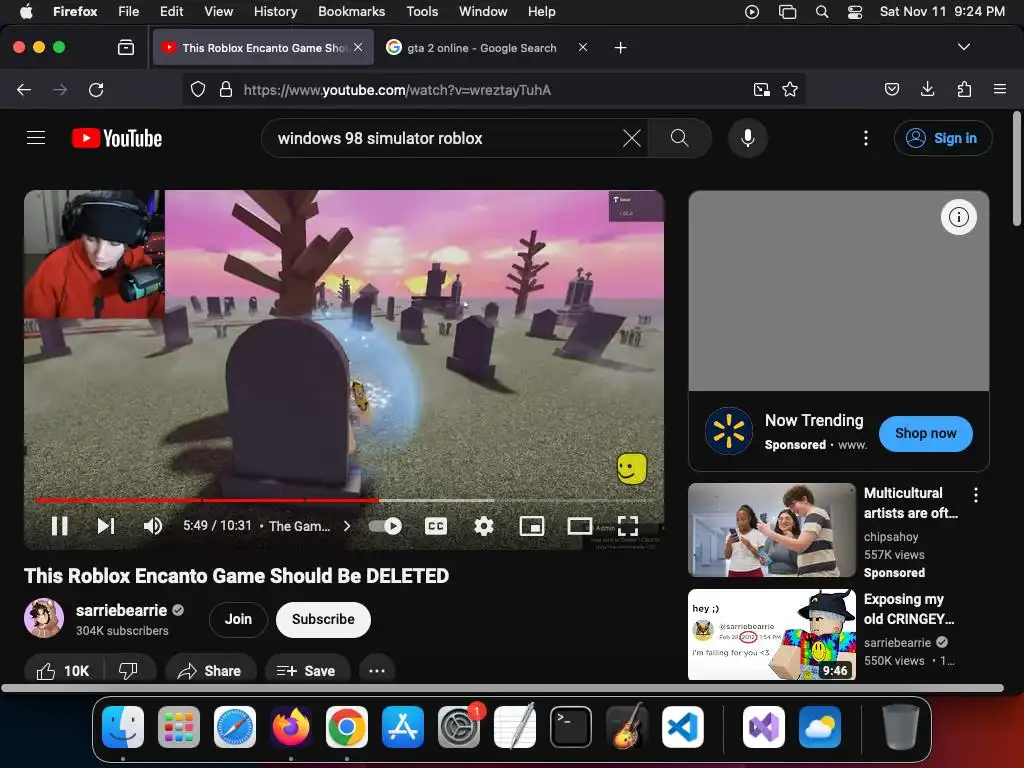Toggle the autoplay switch
This screenshot has height=768, width=1024.
(385, 526)
